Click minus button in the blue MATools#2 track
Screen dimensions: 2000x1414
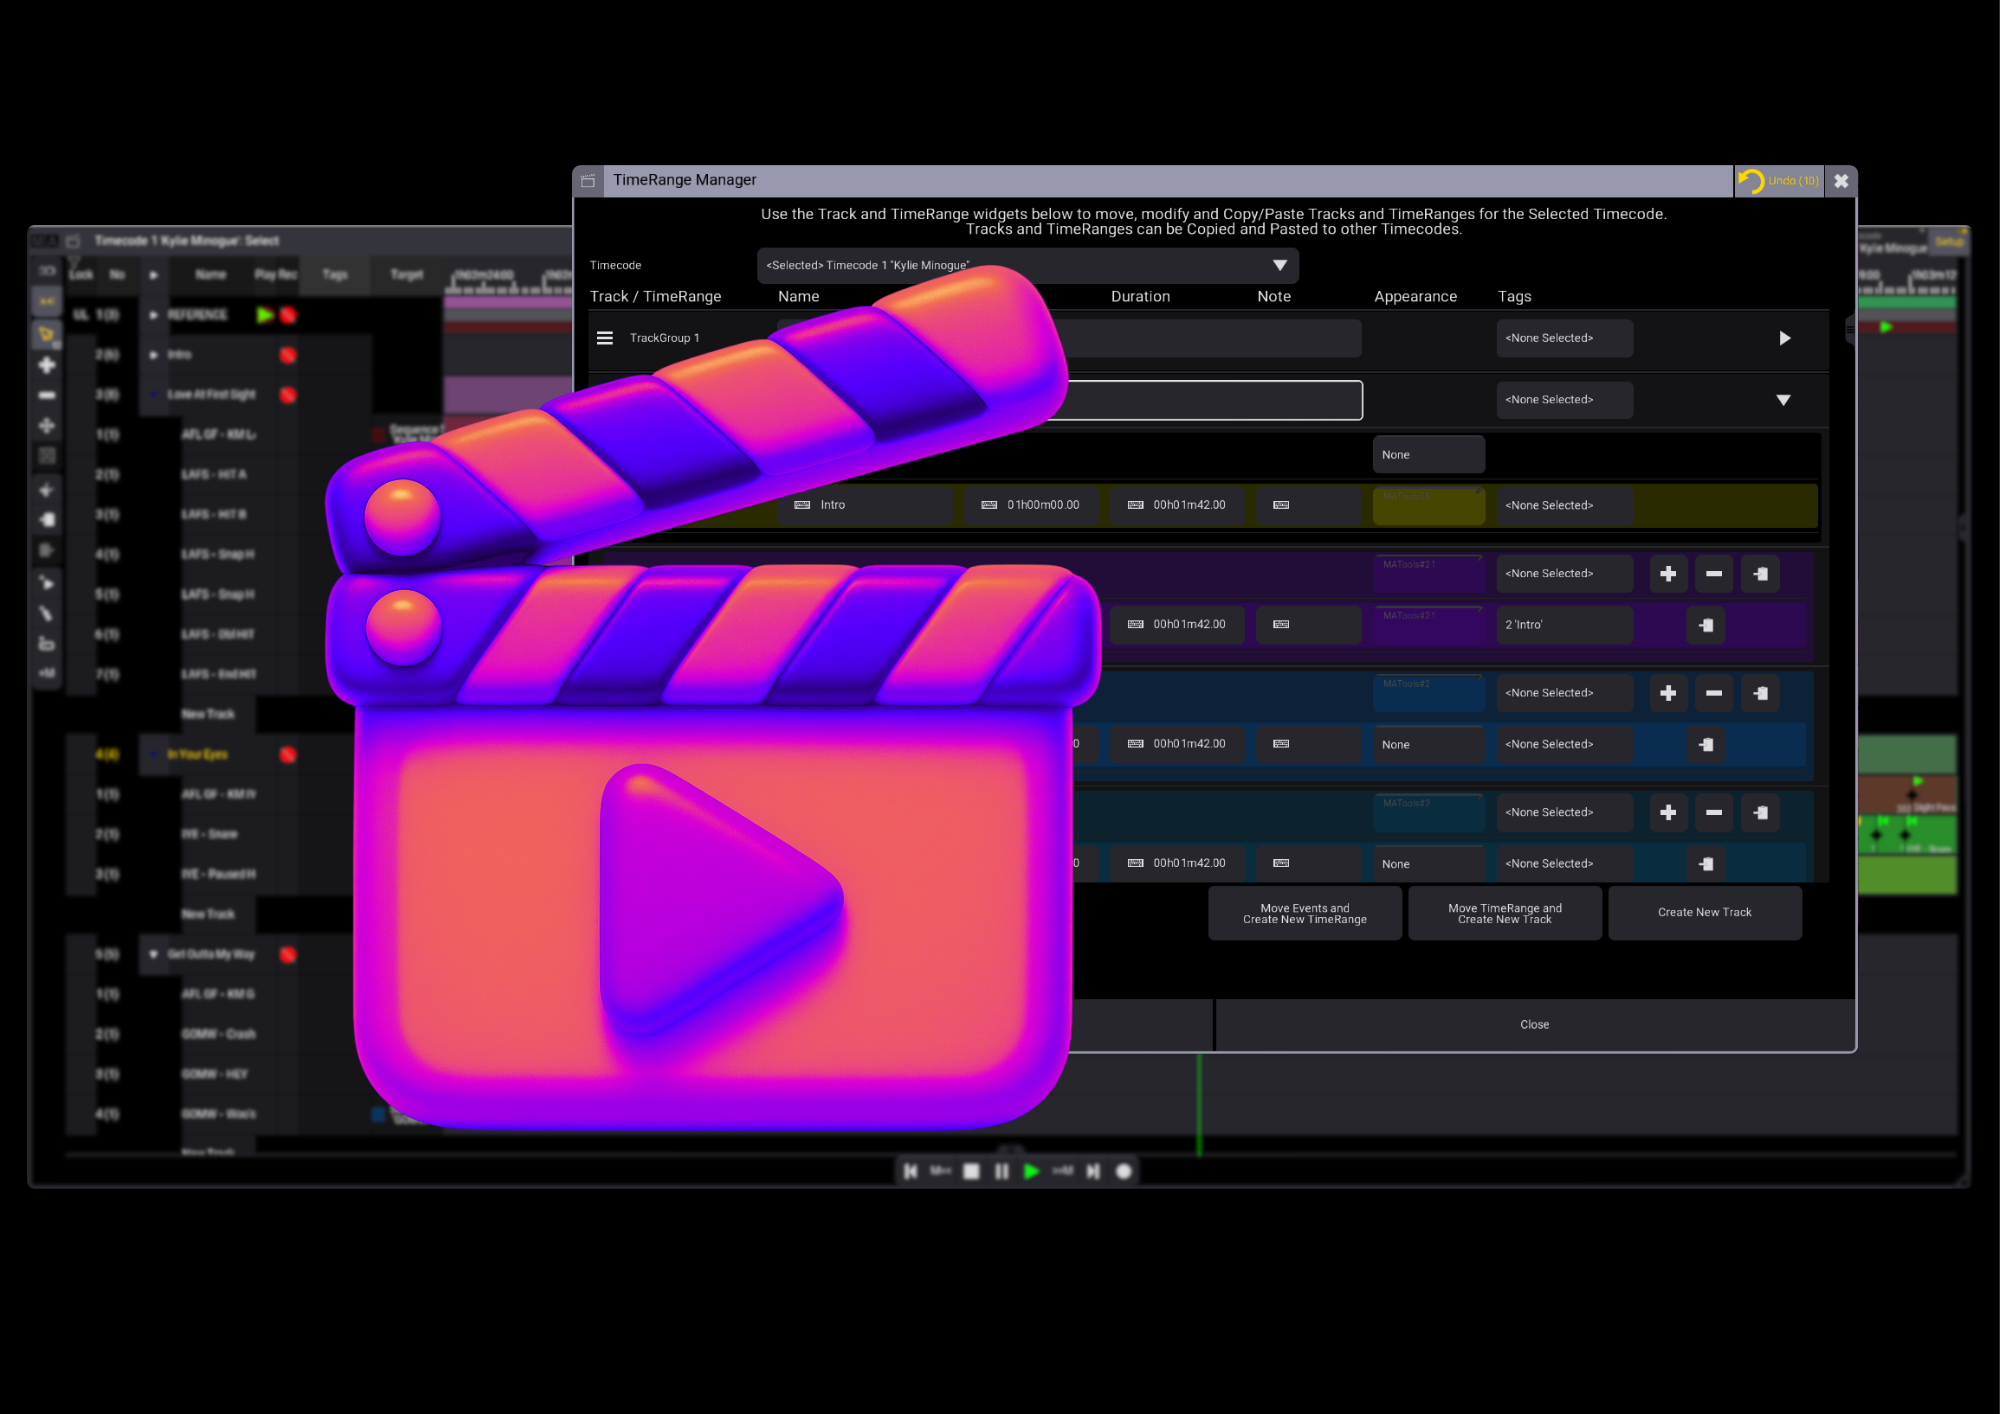click(1714, 693)
